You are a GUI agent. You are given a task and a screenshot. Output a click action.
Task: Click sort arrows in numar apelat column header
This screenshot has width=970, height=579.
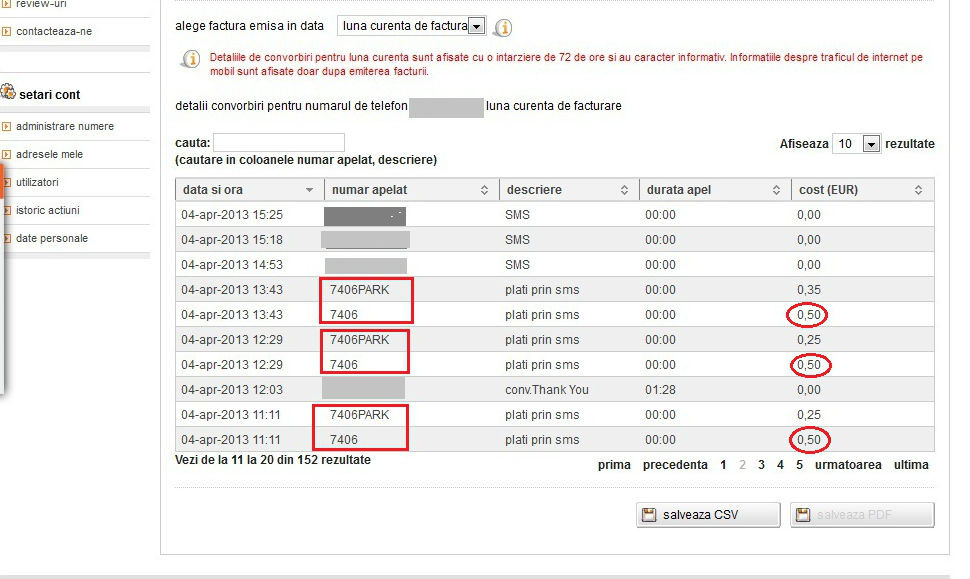[x=485, y=190]
